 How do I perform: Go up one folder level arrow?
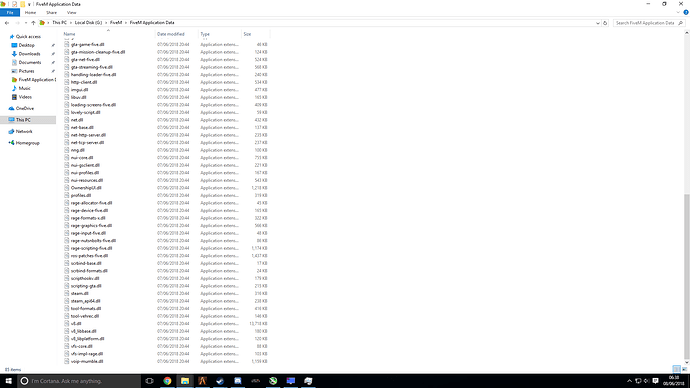[x=33, y=23]
